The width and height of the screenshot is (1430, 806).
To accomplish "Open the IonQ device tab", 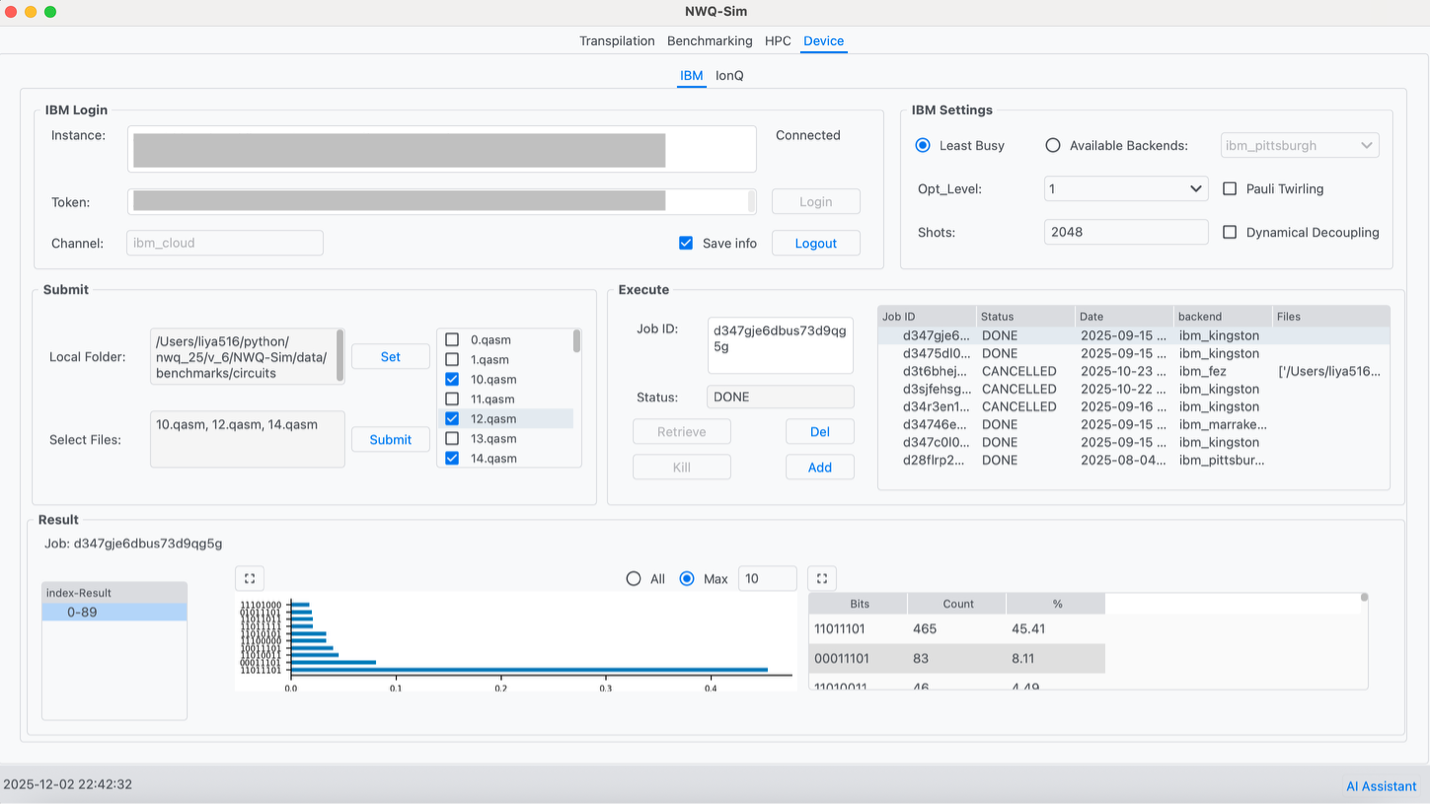I will coord(729,76).
